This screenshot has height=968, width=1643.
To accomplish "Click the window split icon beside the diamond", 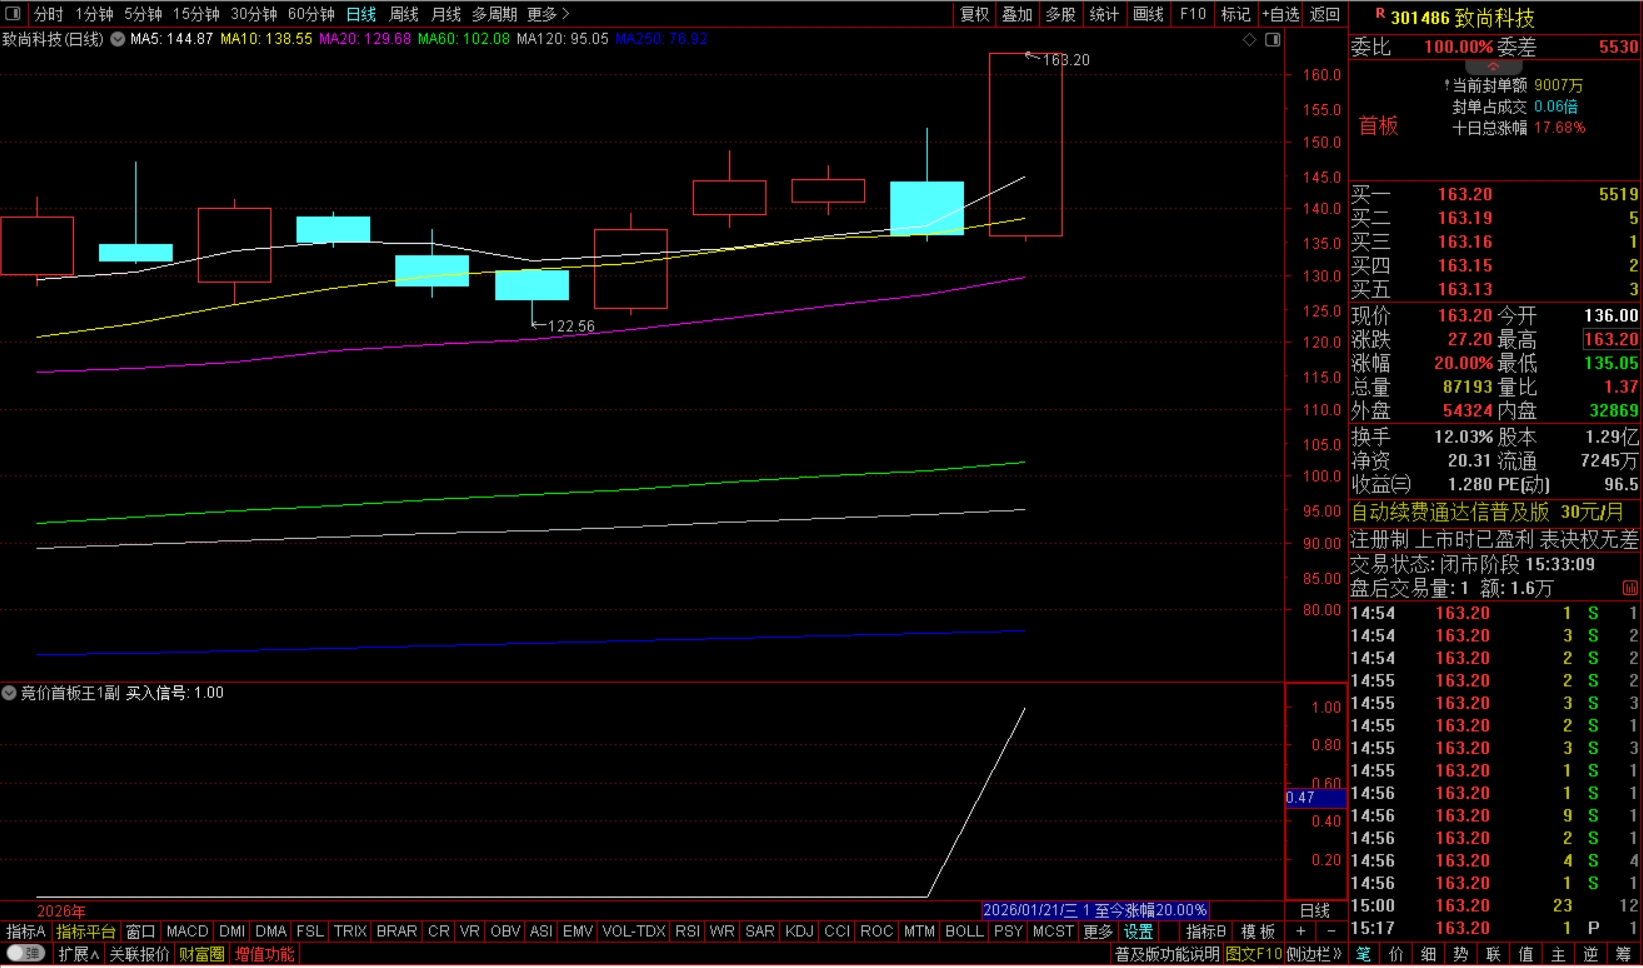I will (1272, 40).
